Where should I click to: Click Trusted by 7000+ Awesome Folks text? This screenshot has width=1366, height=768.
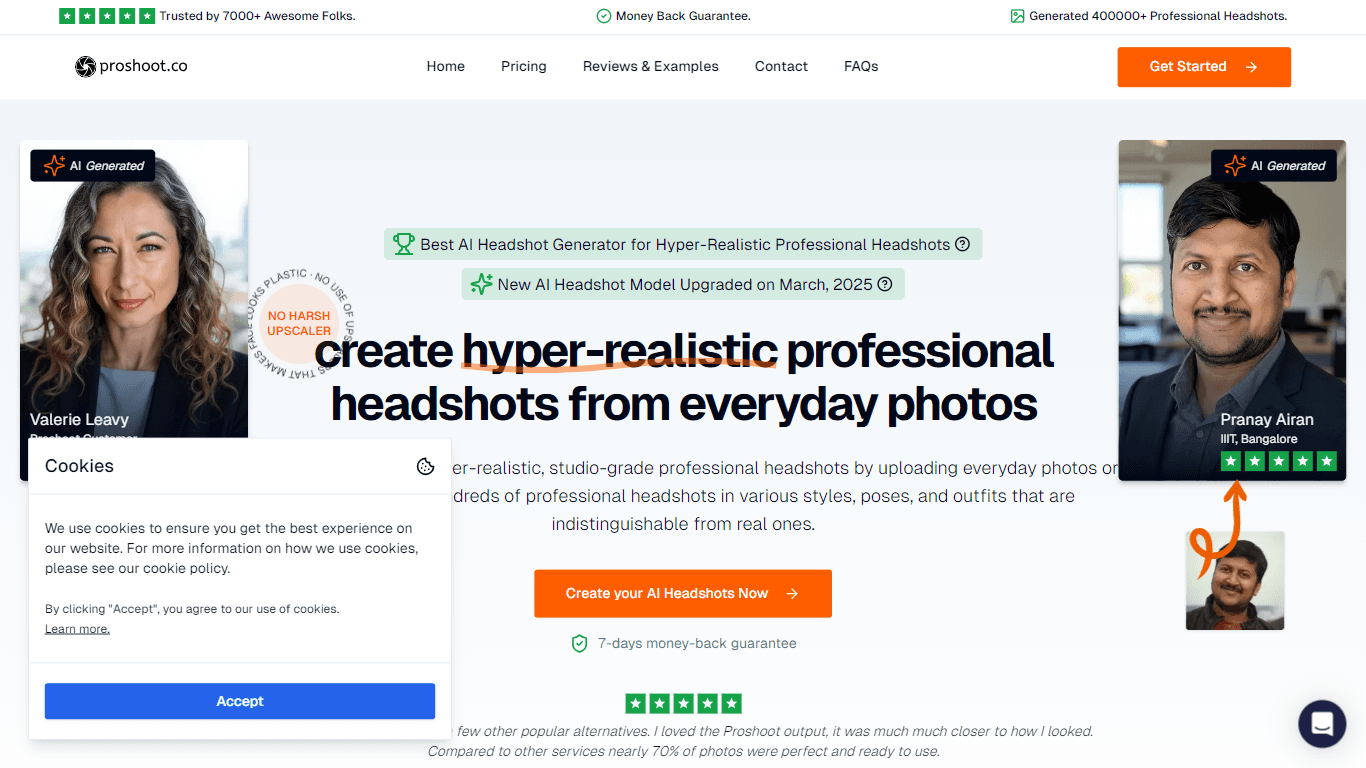point(257,16)
